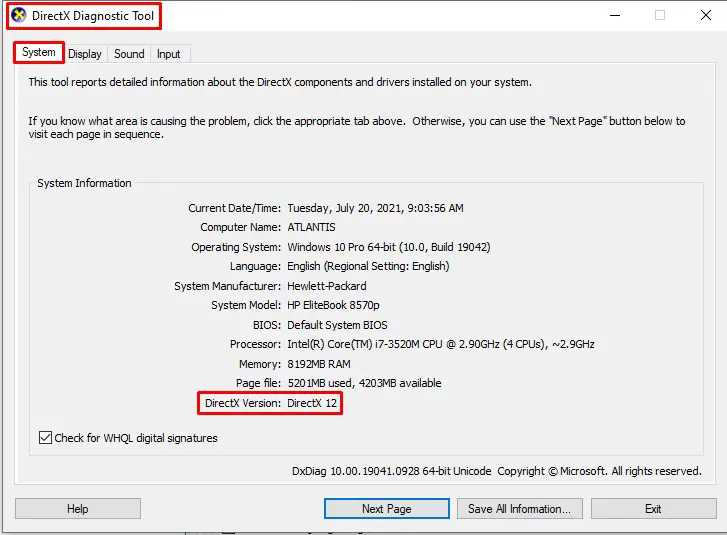The height and width of the screenshot is (535, 727).
Task: Switch to the System tab
Action: coord(38,52)
